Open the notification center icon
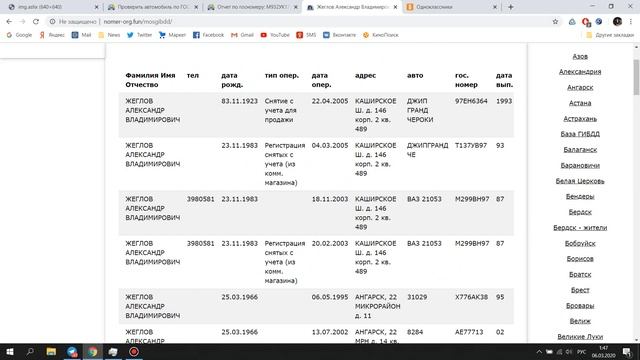This screenshot has height=360, width=640. [627, 352]
